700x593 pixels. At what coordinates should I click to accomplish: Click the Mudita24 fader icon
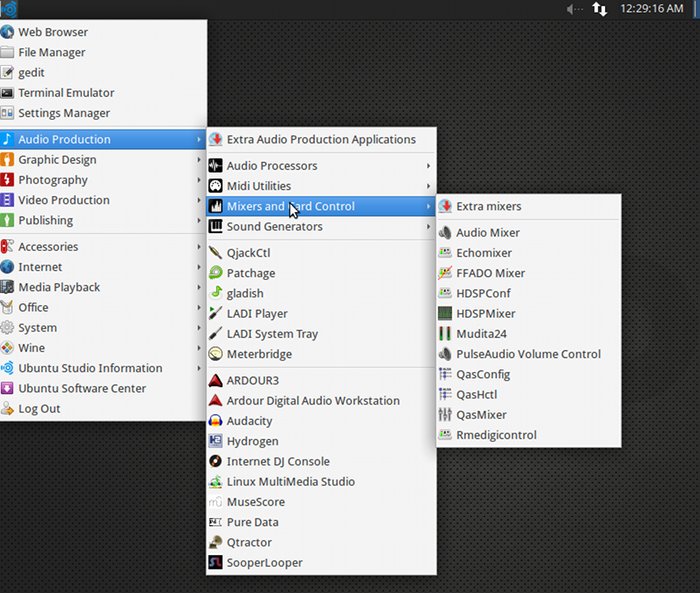(445, 334)
